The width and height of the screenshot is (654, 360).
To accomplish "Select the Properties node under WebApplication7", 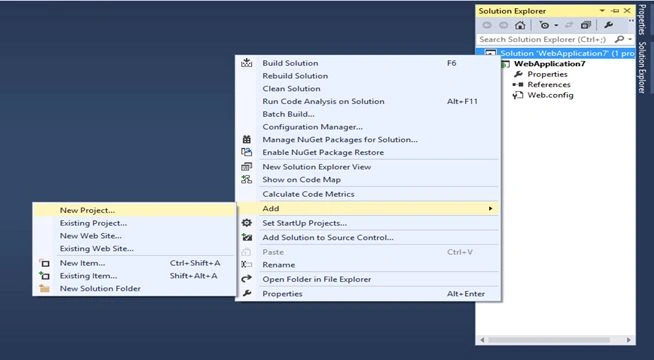I will 547,74.
